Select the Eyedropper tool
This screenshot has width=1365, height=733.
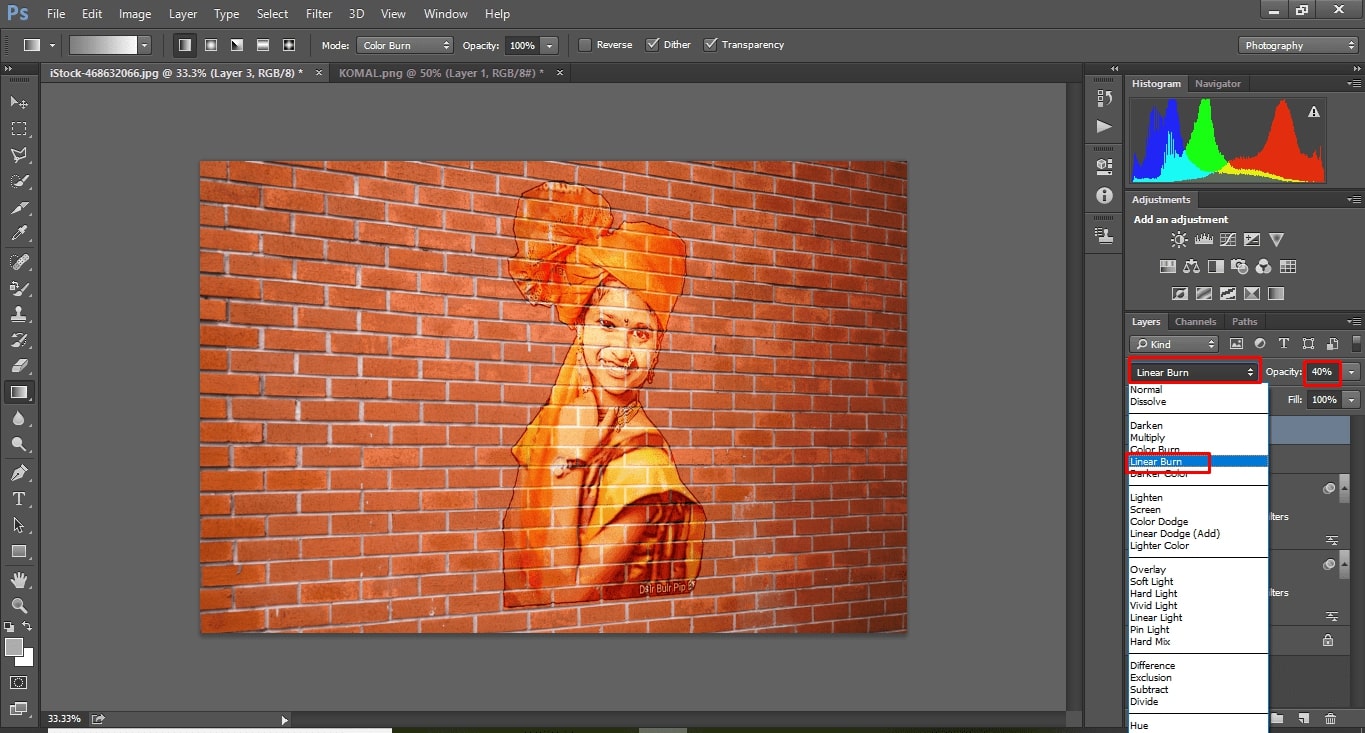(x=19, y=234)
